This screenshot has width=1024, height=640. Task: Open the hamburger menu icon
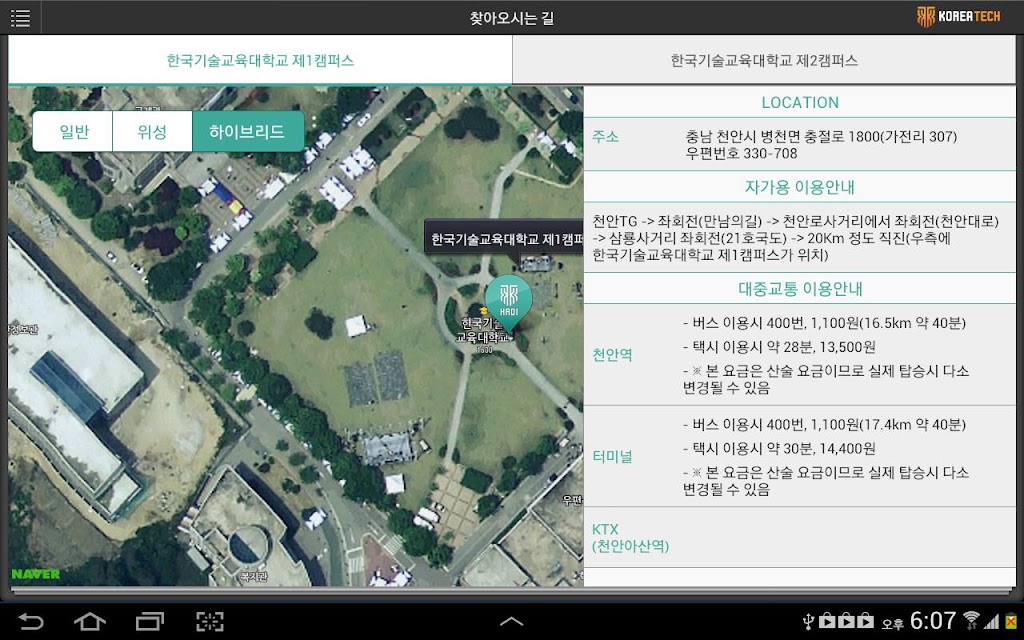pos(20,18)
